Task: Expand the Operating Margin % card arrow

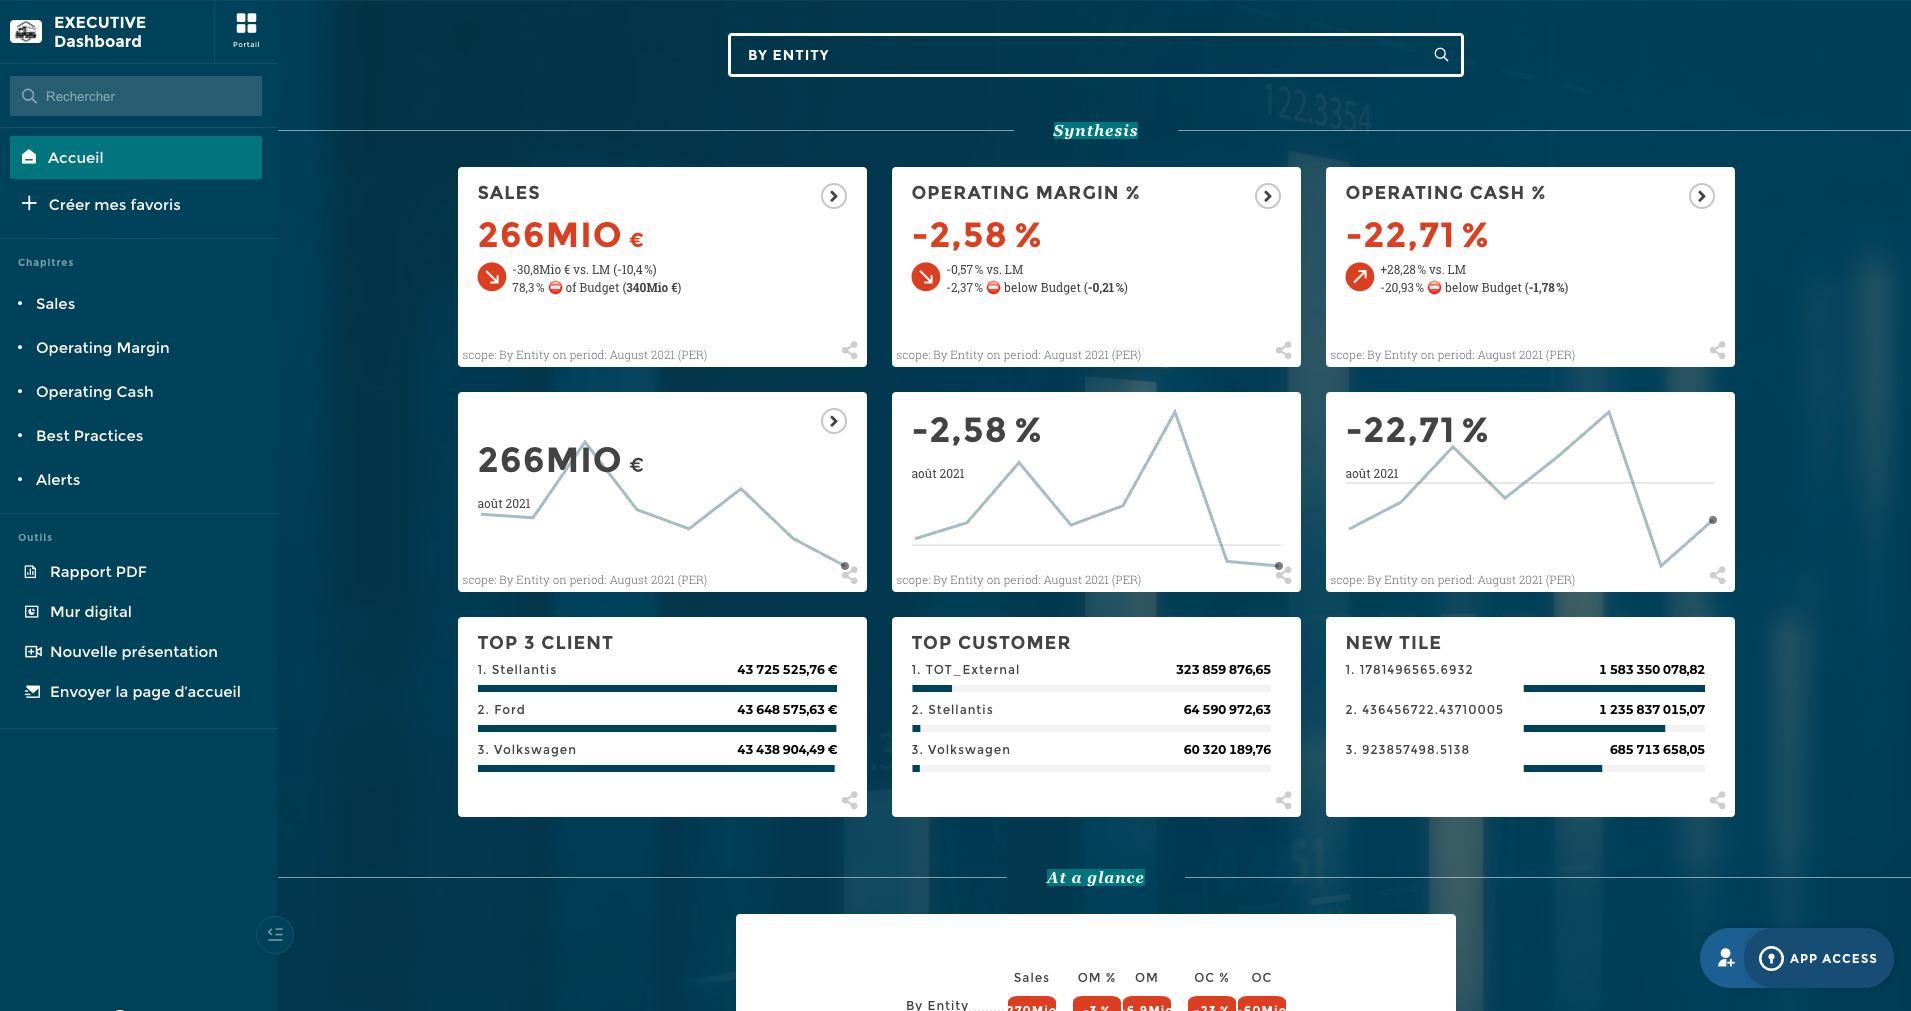Action: [1267, 196]
